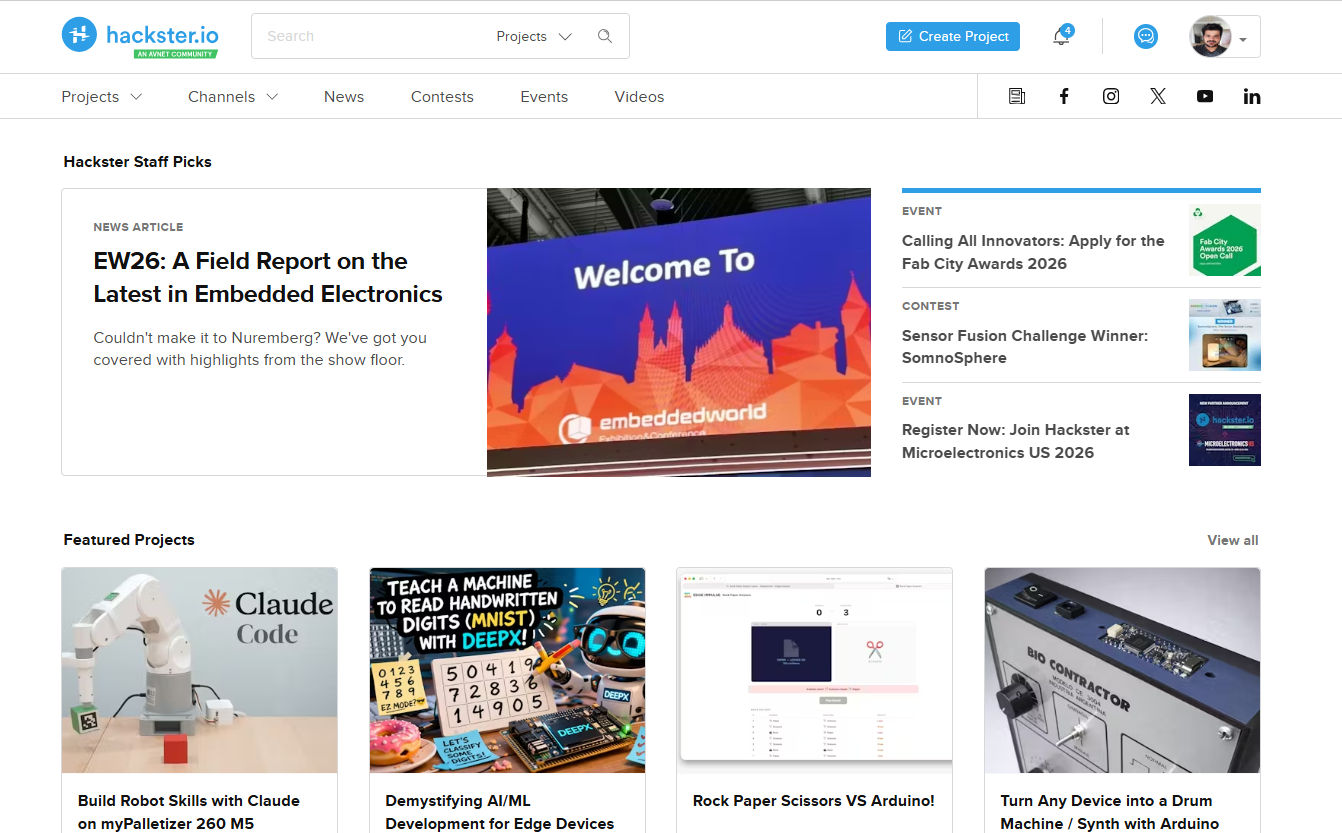
Task: Open the user profile avatar menu
Action: pos(1224,37)
